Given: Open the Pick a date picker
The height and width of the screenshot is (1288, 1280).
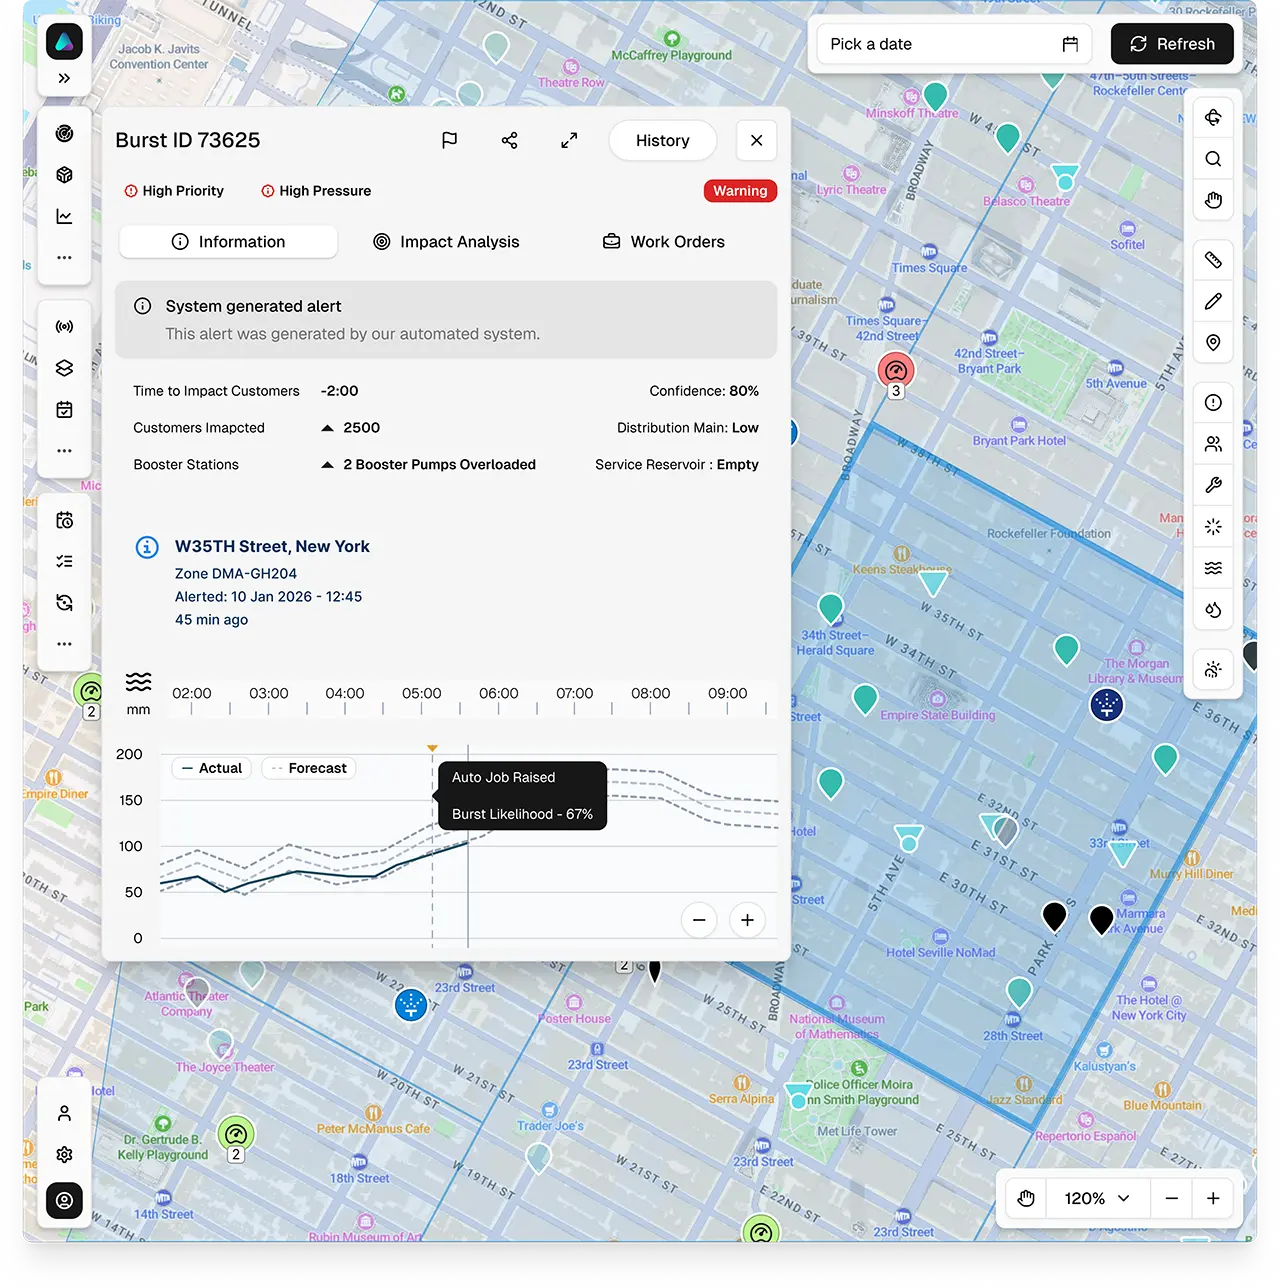Looking at the screenshot, I should click(x=954, y=44).
